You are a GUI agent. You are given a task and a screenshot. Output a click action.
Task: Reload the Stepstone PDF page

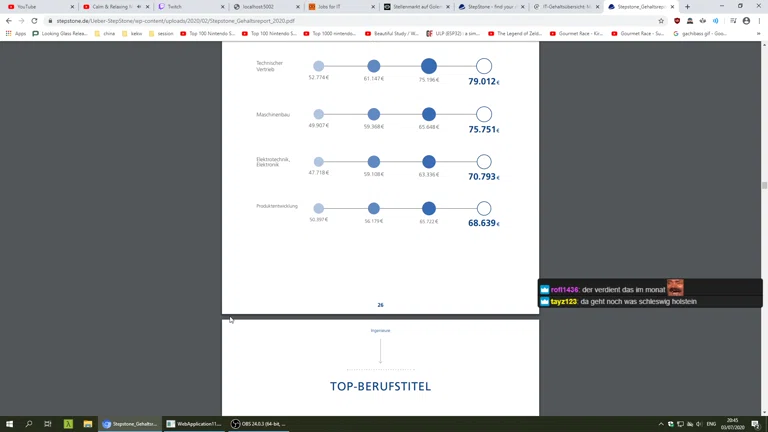point(34,21)
